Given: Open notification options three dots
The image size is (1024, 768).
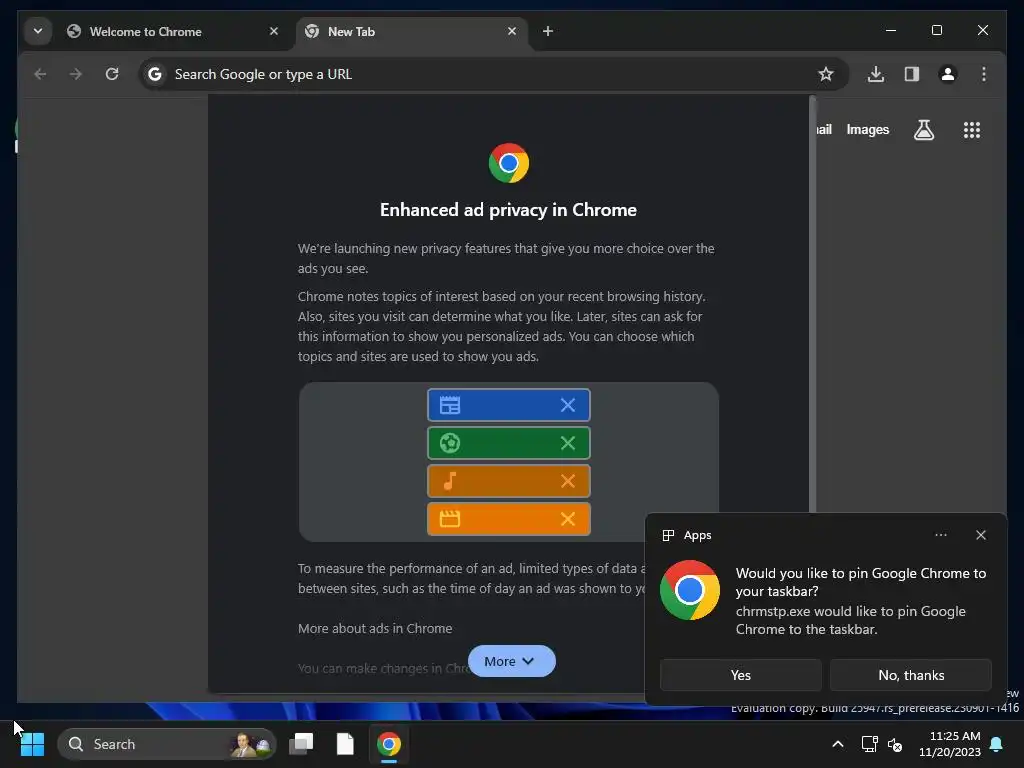Looking at the screenshot, I should point(940,536).
